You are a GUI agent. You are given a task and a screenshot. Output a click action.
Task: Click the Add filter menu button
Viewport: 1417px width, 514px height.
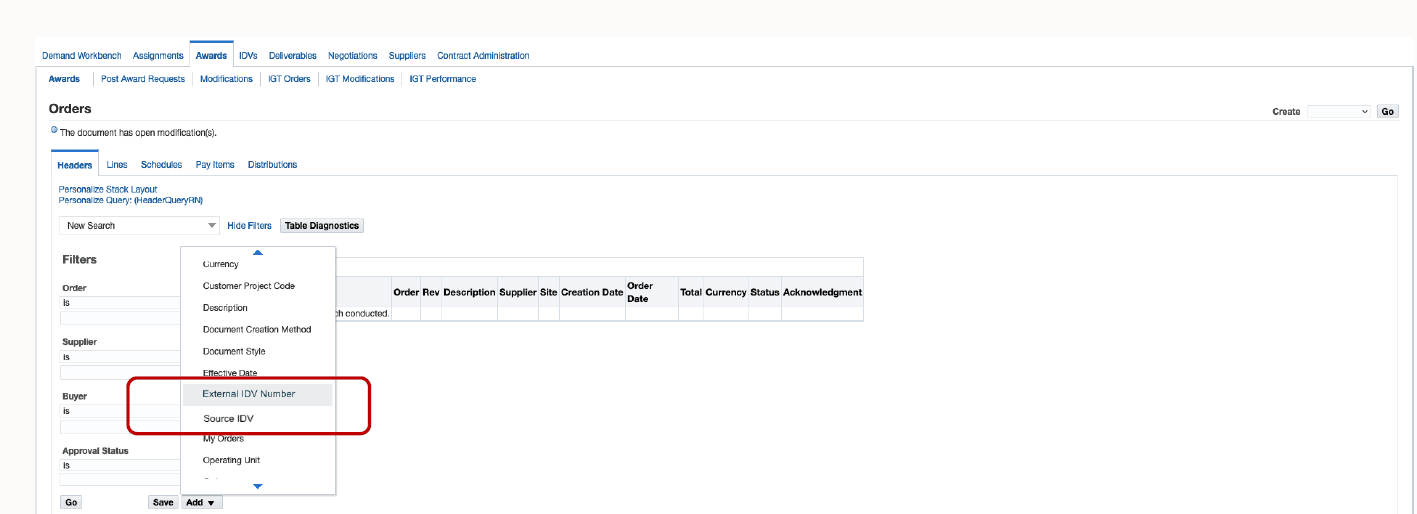coord(201,502)
